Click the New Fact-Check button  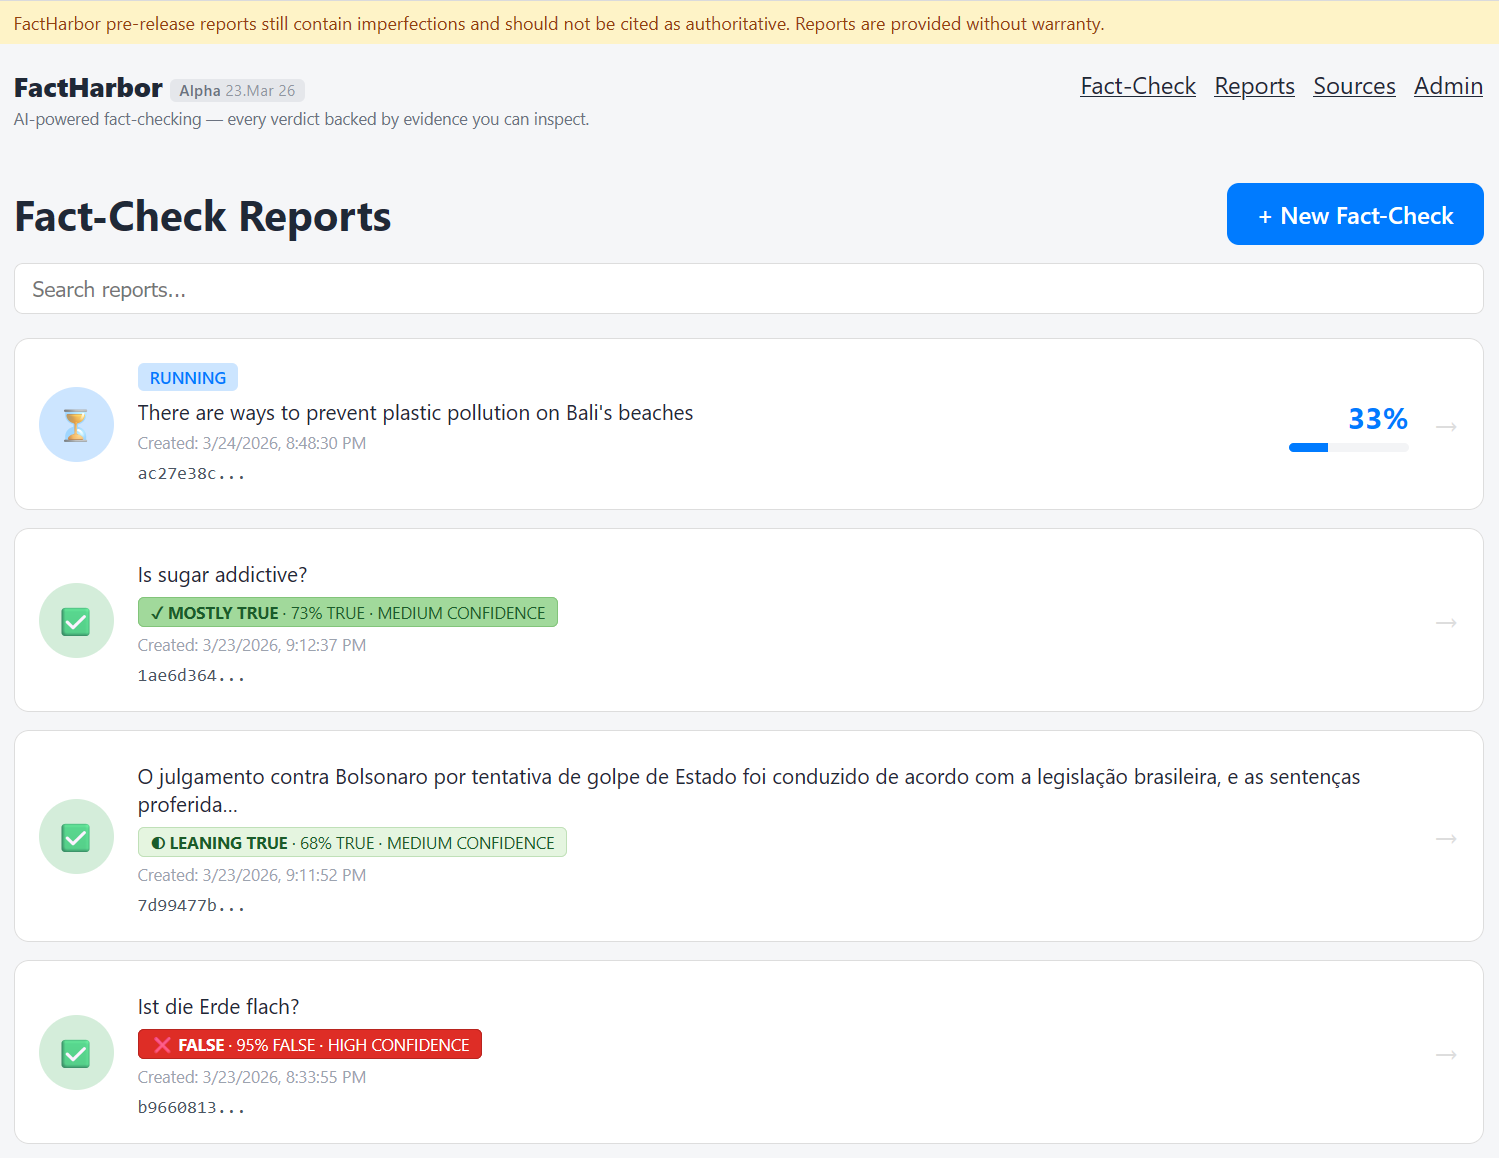(1355, 214)
